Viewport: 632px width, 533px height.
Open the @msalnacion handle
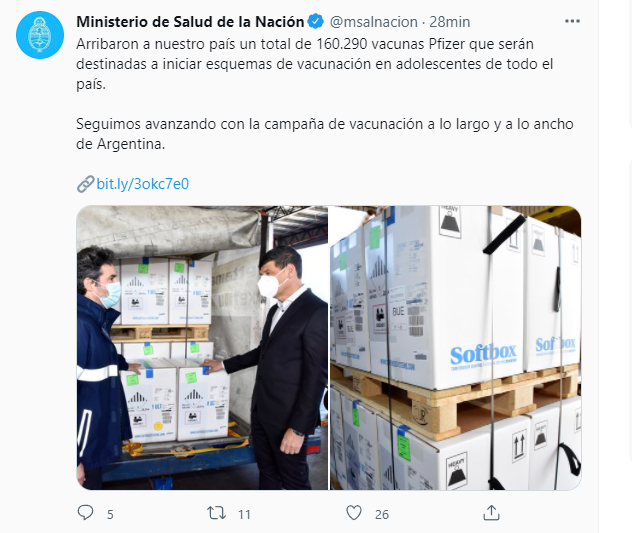[x=374, y=22]
